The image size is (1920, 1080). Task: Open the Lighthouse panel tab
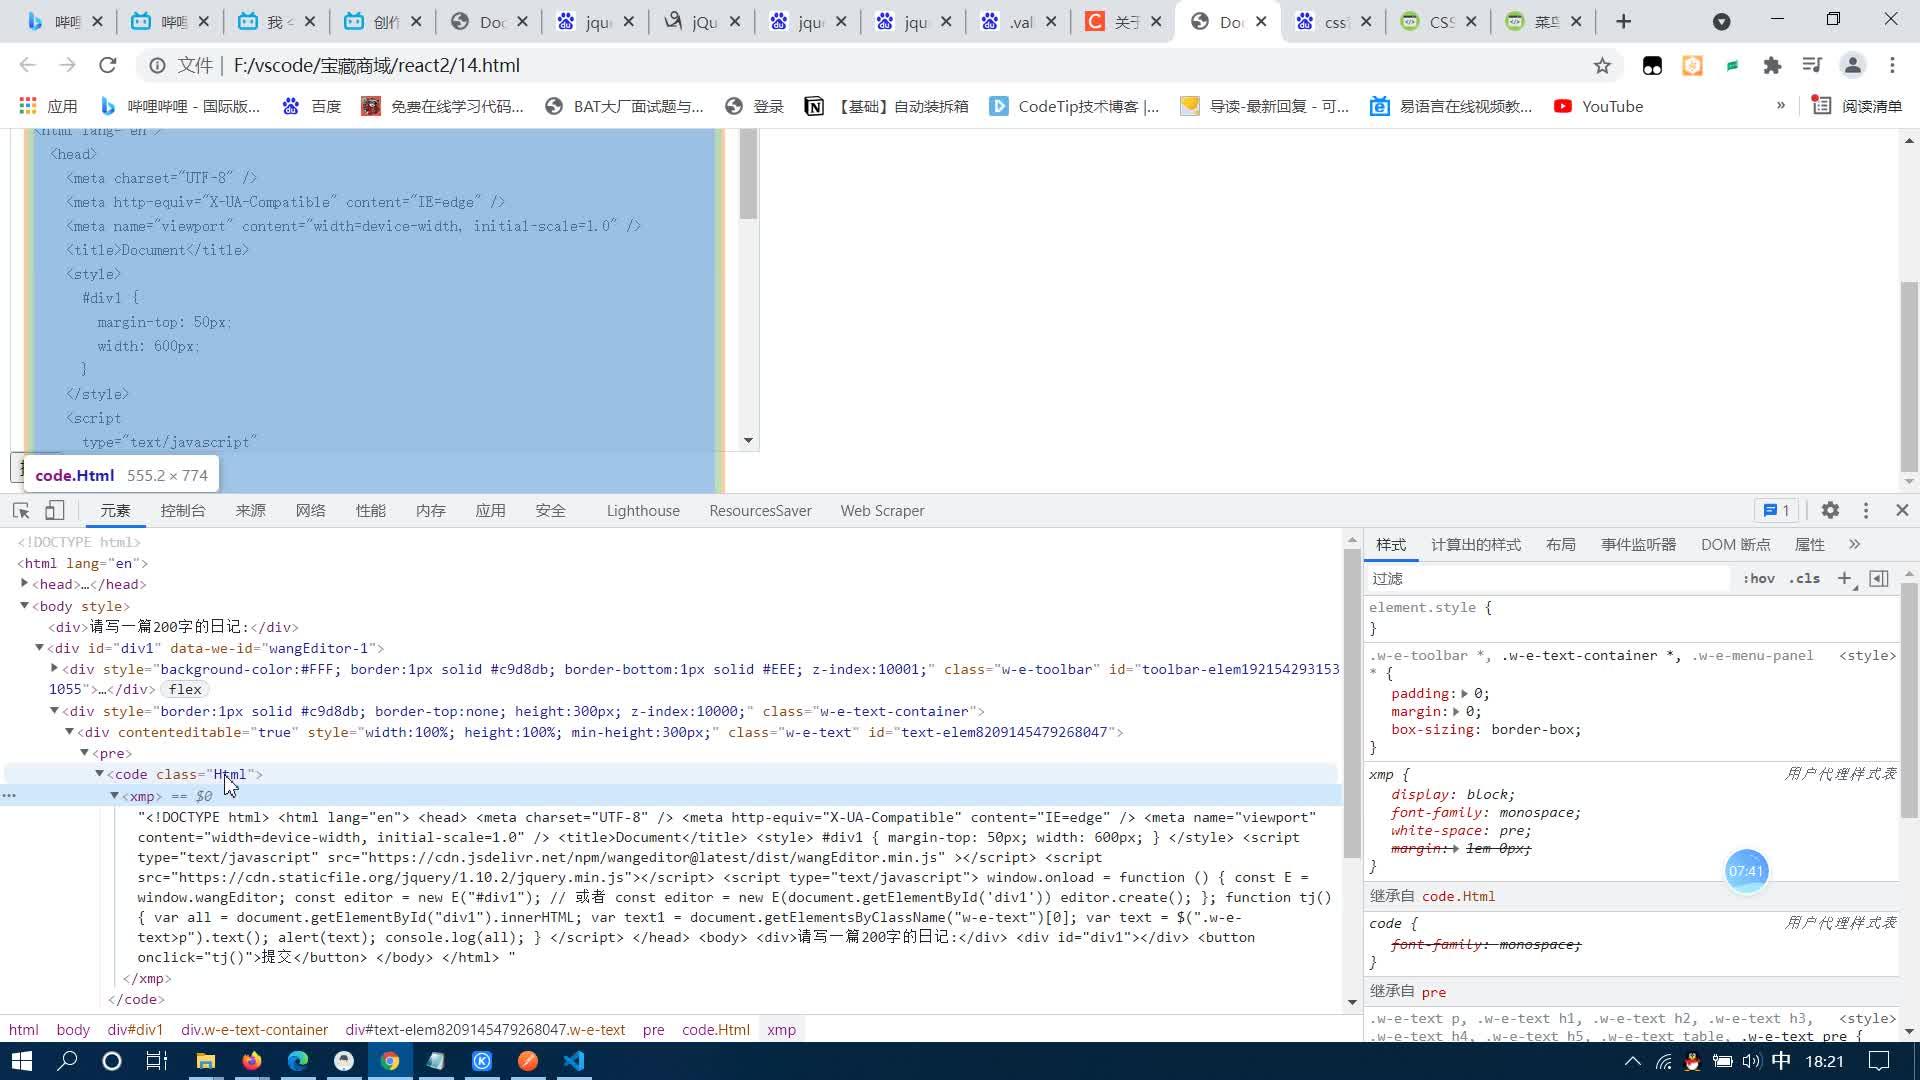click(x=643, y=510)
